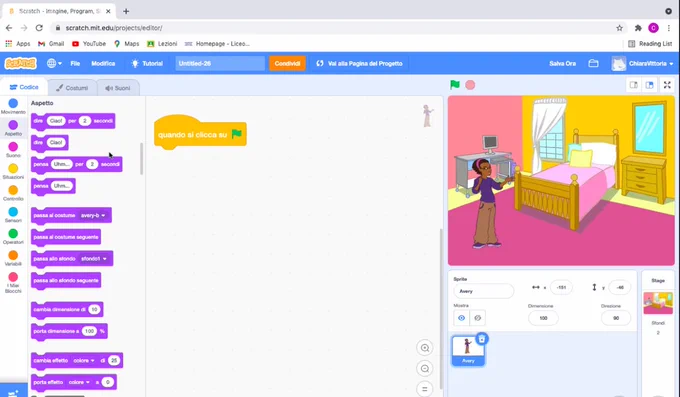Zoom in the code workspace
This screenshot has width=680, height=397.
click(425, 348)
